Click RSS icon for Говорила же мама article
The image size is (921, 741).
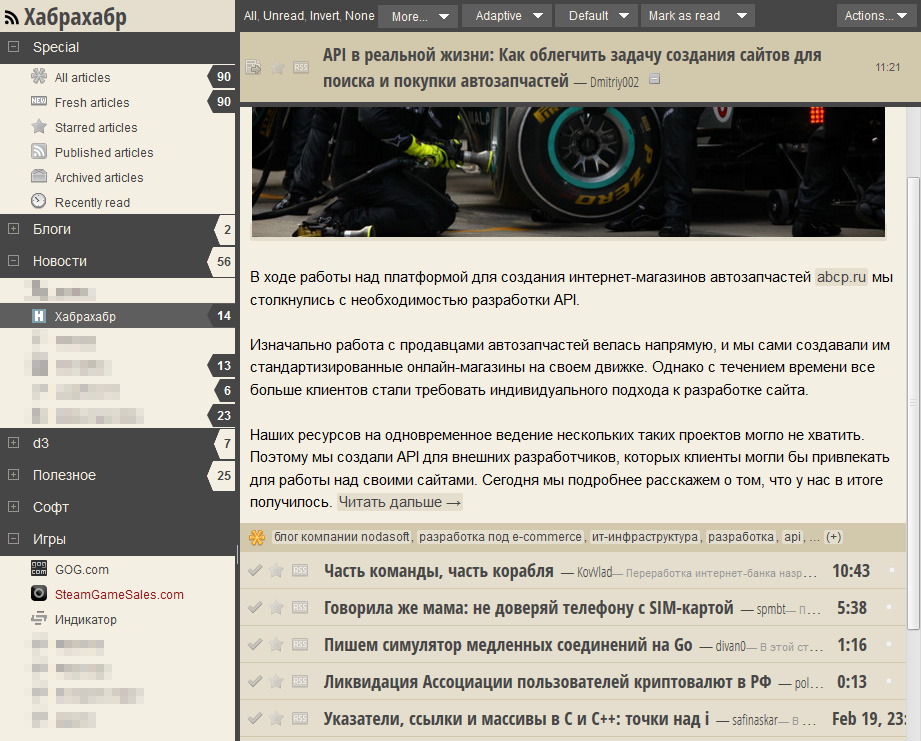[300, 607]
